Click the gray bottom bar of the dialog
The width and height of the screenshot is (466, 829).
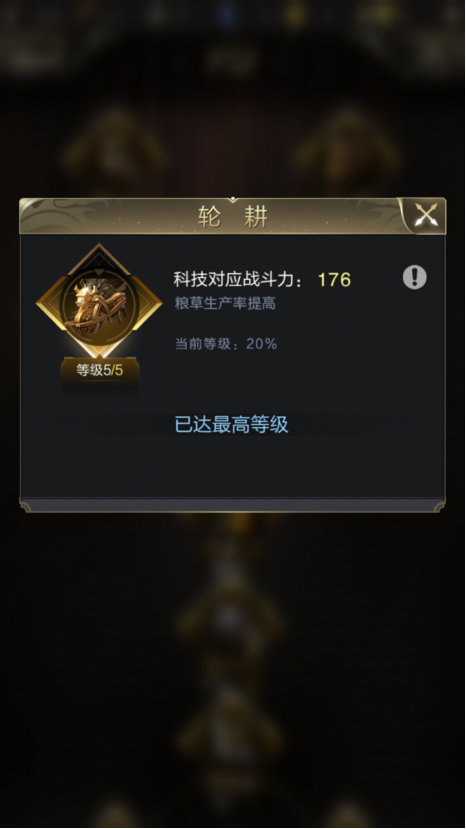tap(232, 504)
